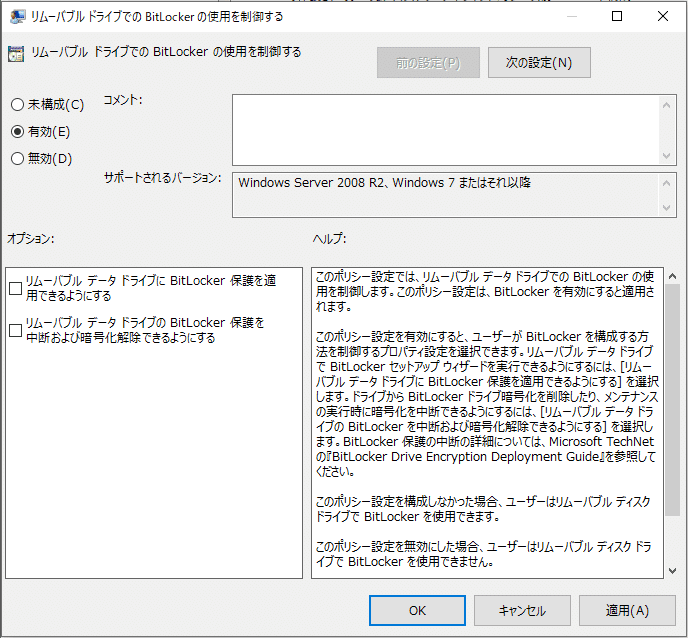The width and height of the screenshot is (688, 638).
Task: Click the help pane scroll up arrow
Action: [x=672, y=276]
